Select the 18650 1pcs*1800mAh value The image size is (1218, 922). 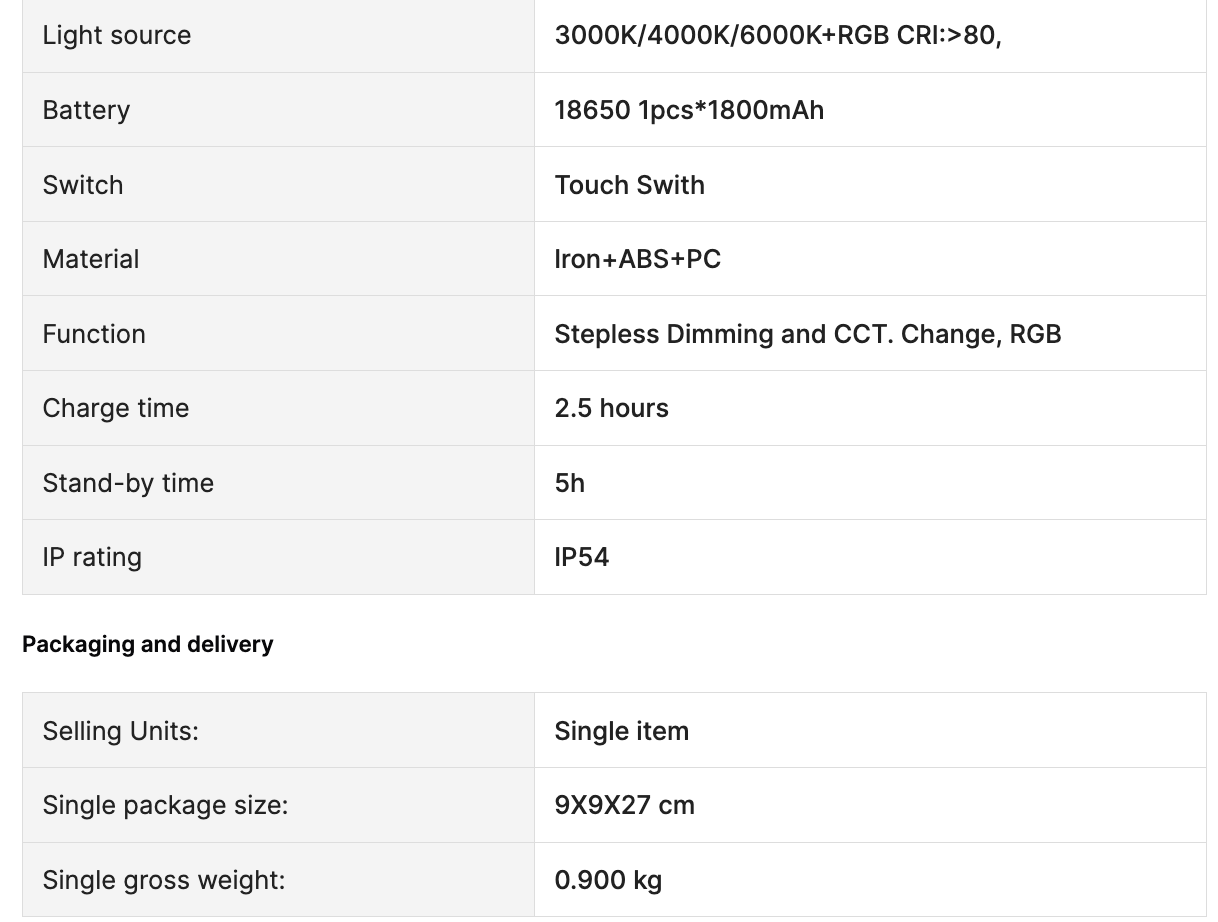pyautogui.click(x=689, y=110)
